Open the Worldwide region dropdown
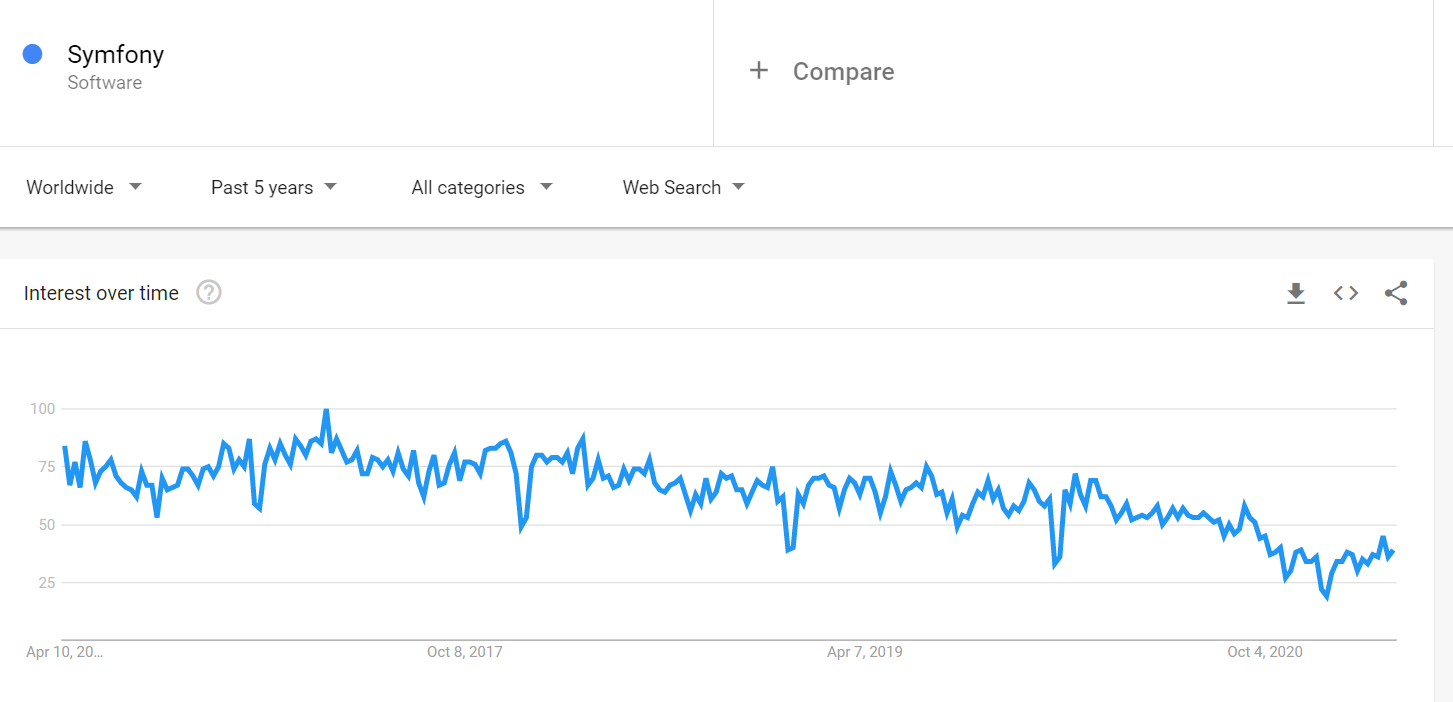The image size is (1453, 702). (85, 187)
